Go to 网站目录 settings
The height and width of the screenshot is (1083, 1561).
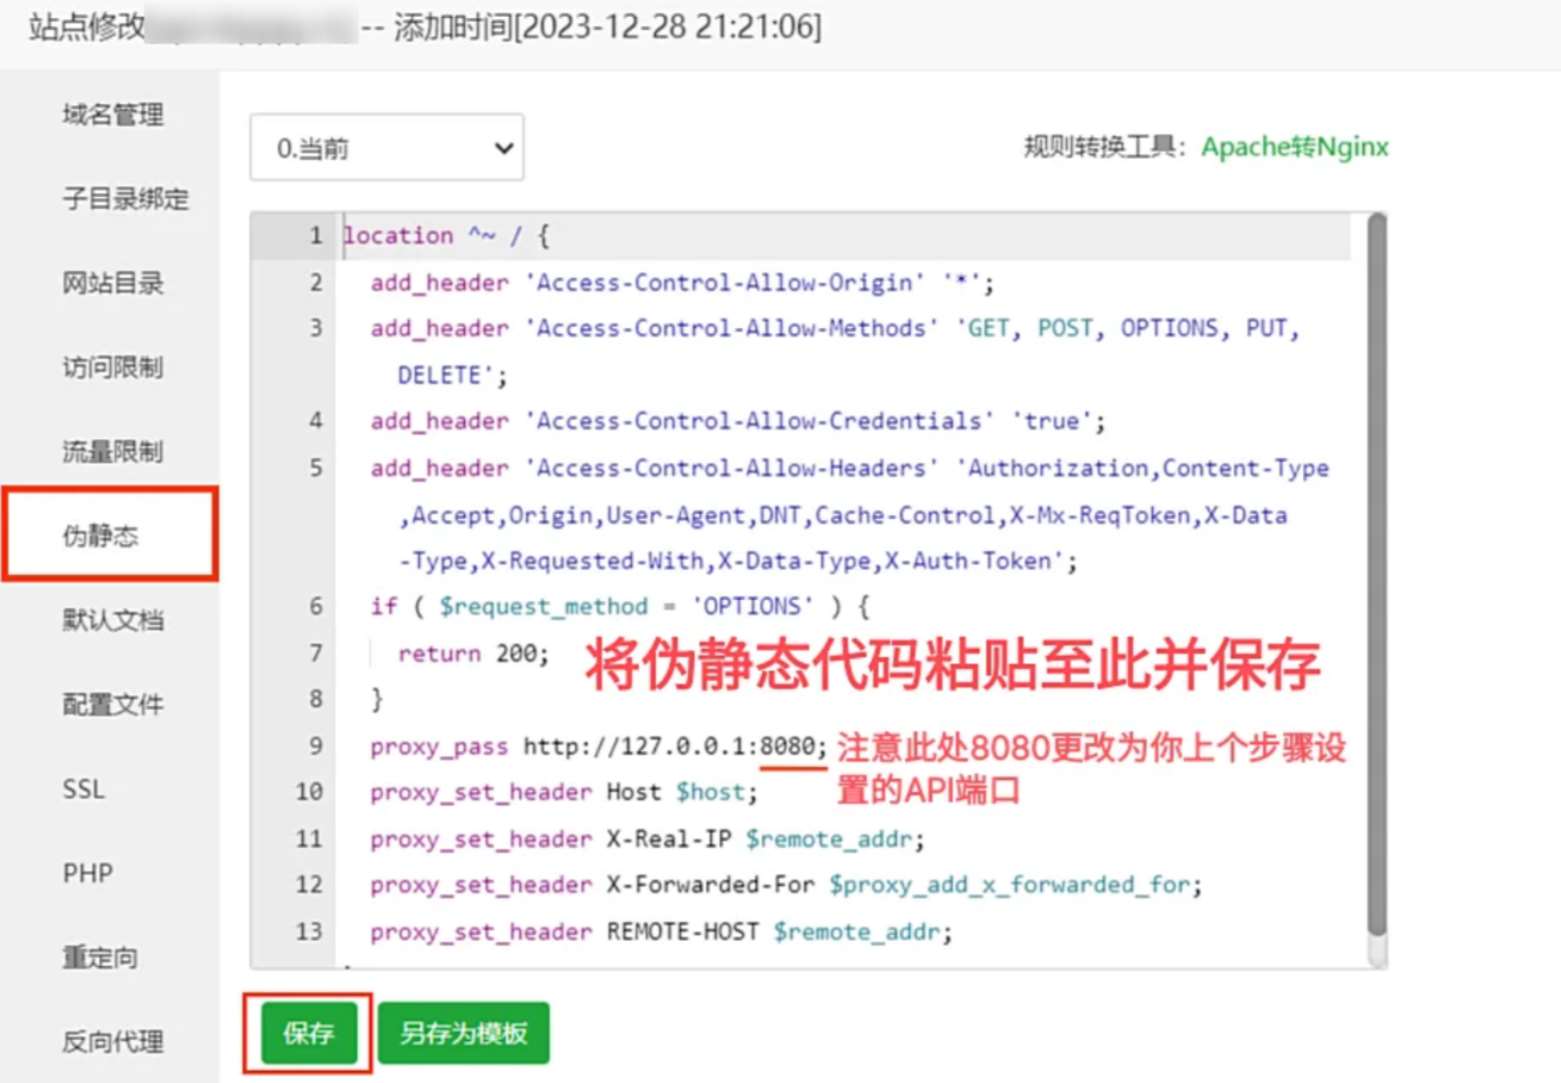pos(112,283)
